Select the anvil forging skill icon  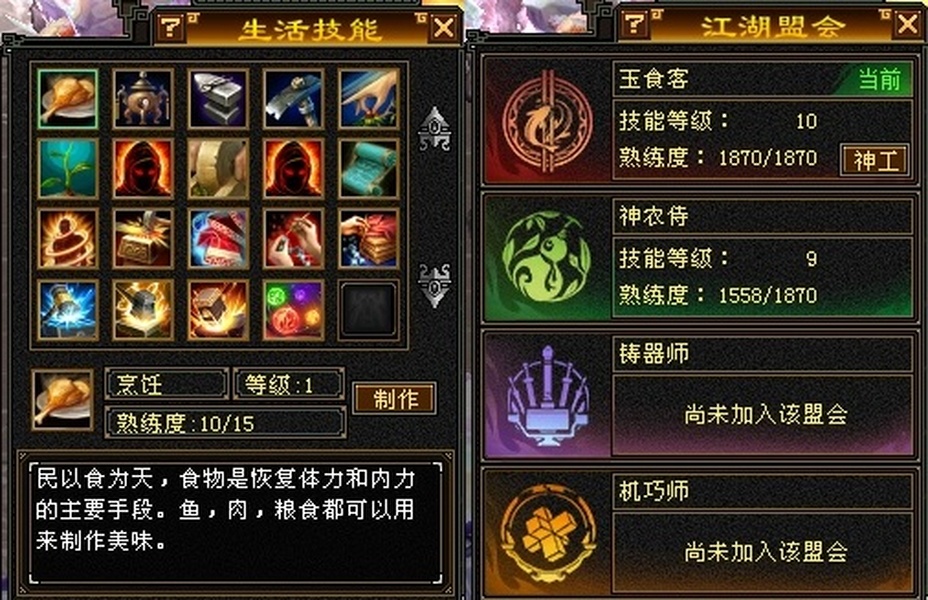218,98
